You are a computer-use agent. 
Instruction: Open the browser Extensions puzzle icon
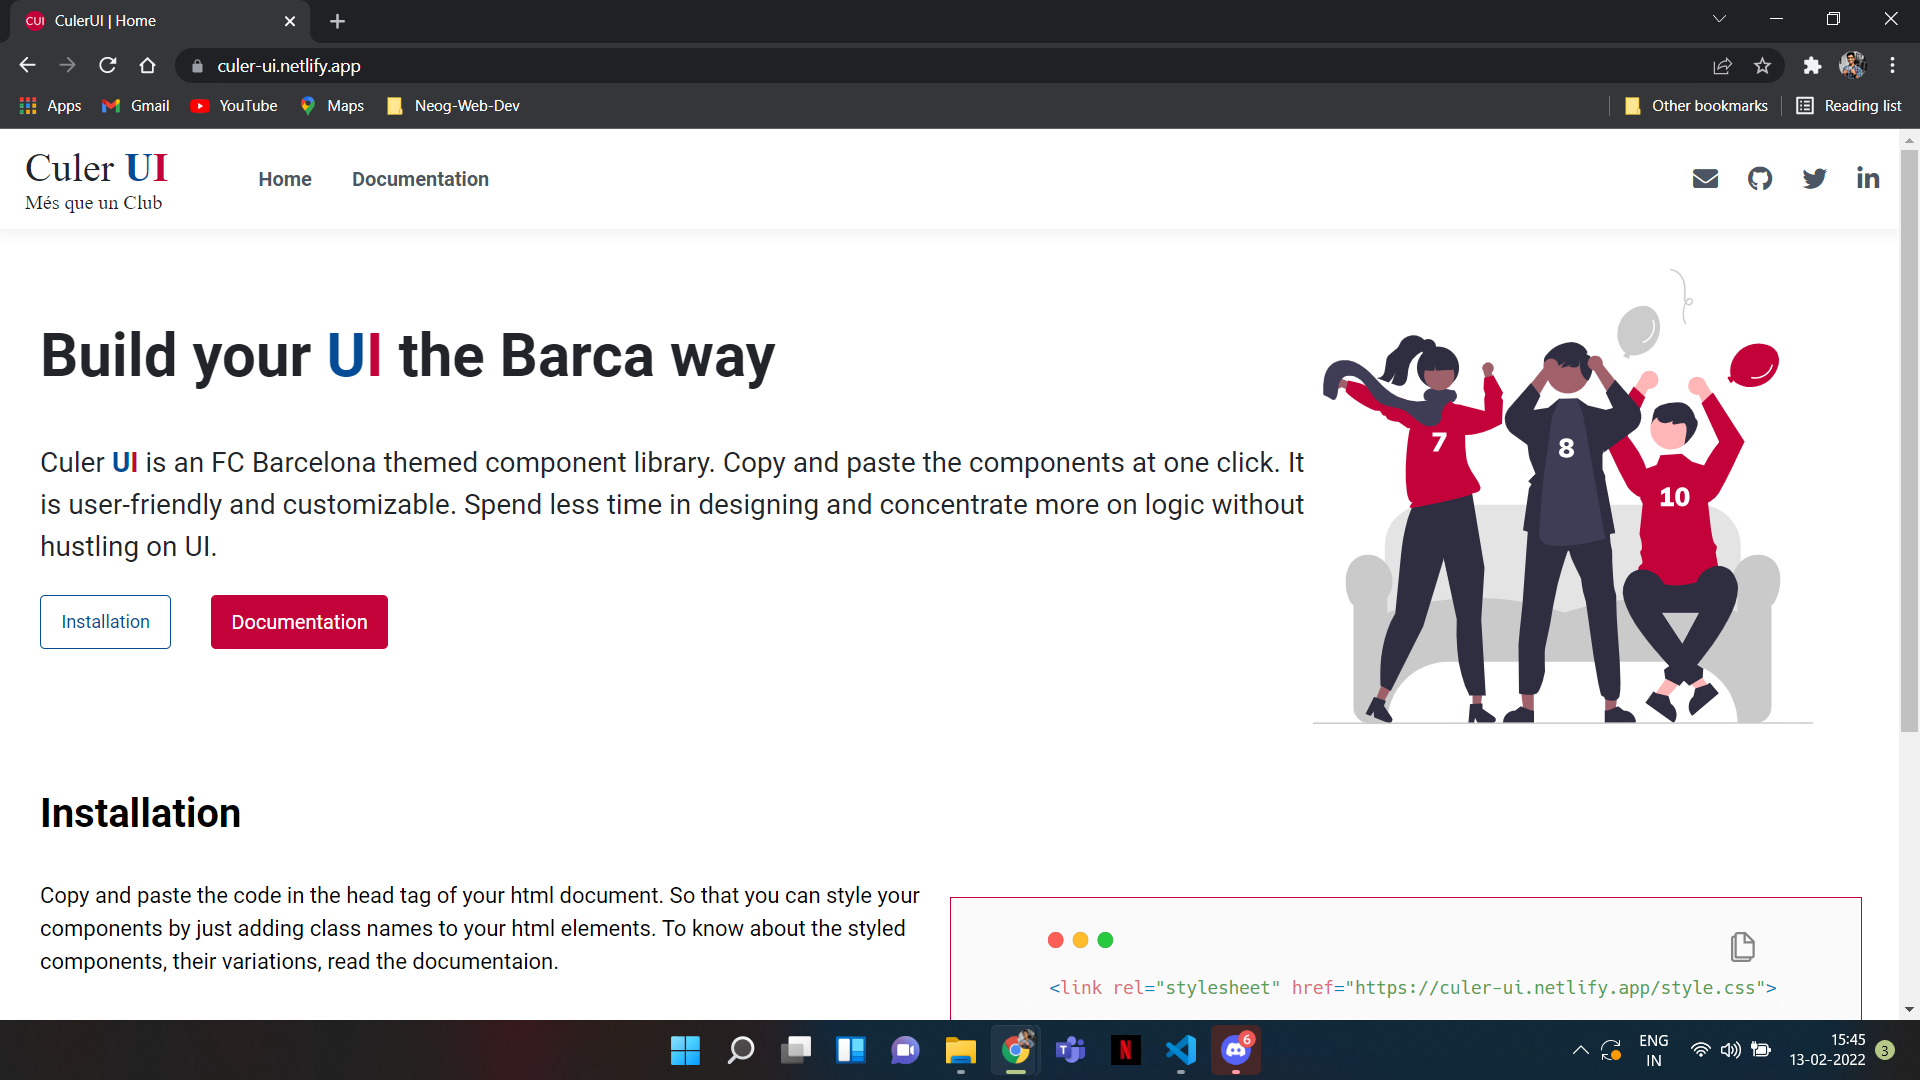1812,66
